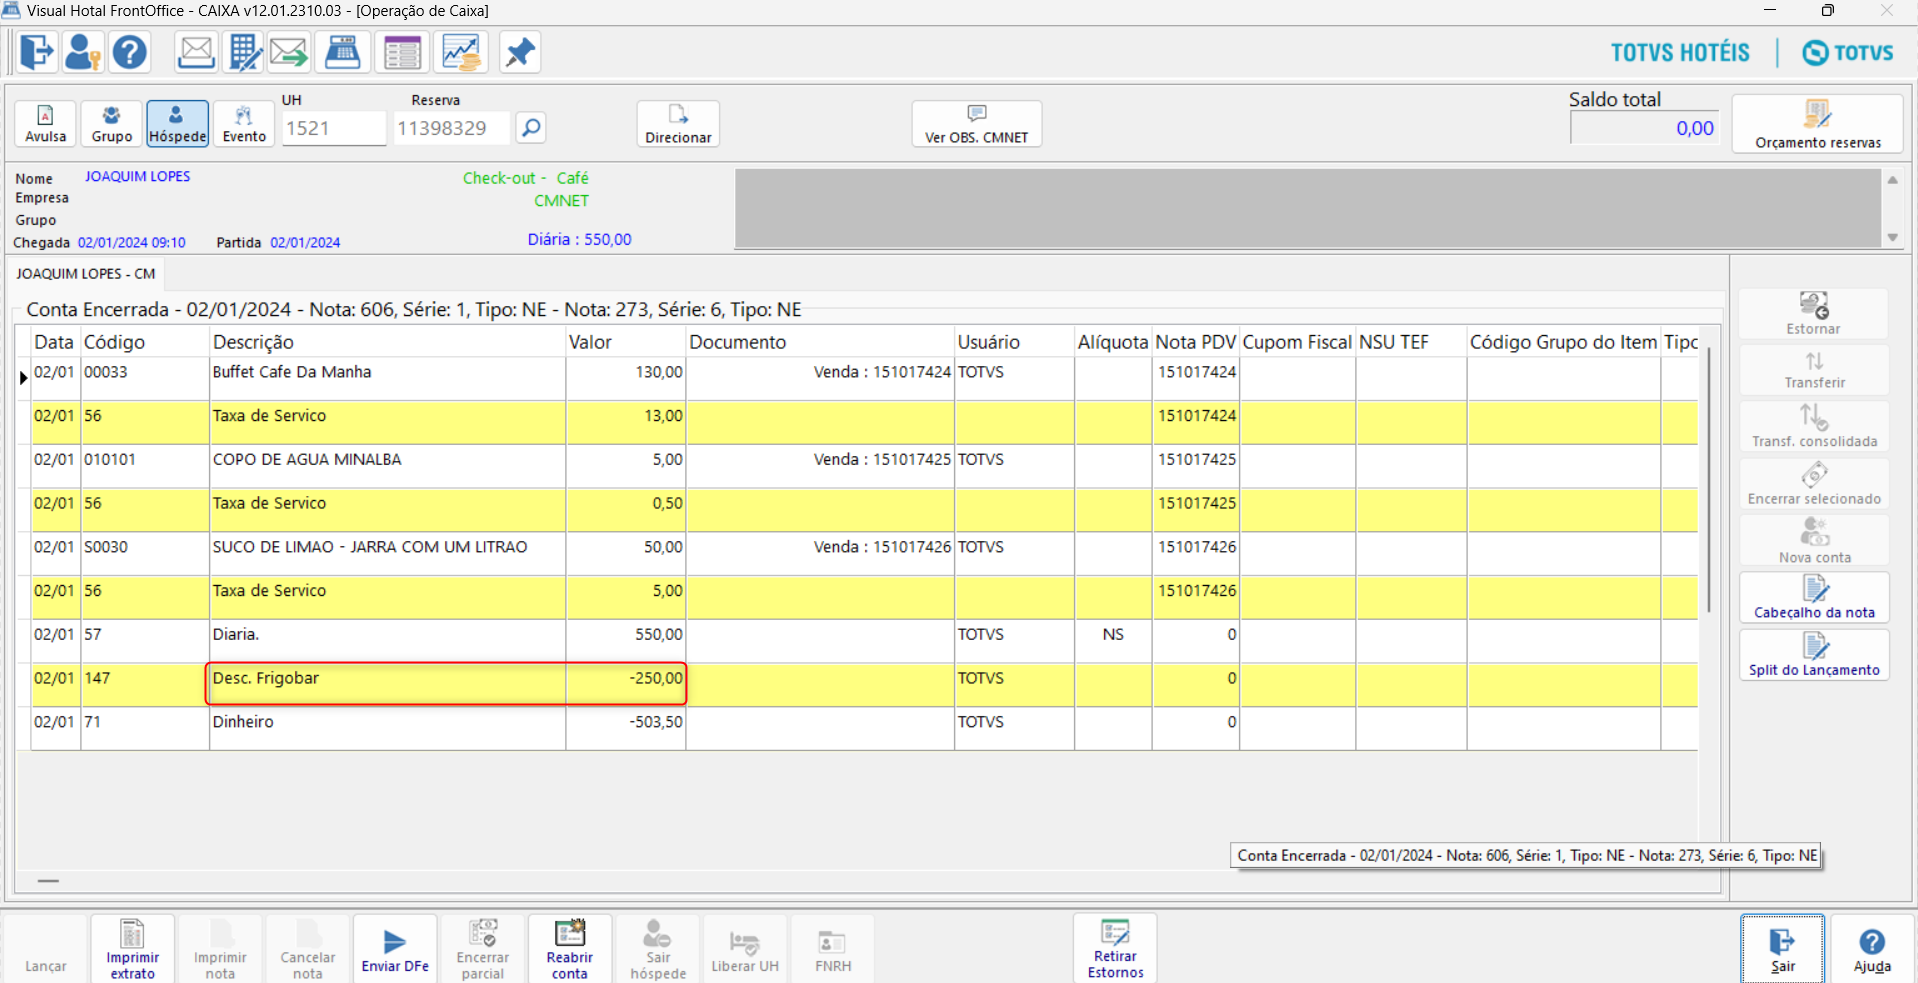Click the magnifier search button beside Reserva

(x=531, y=128)
